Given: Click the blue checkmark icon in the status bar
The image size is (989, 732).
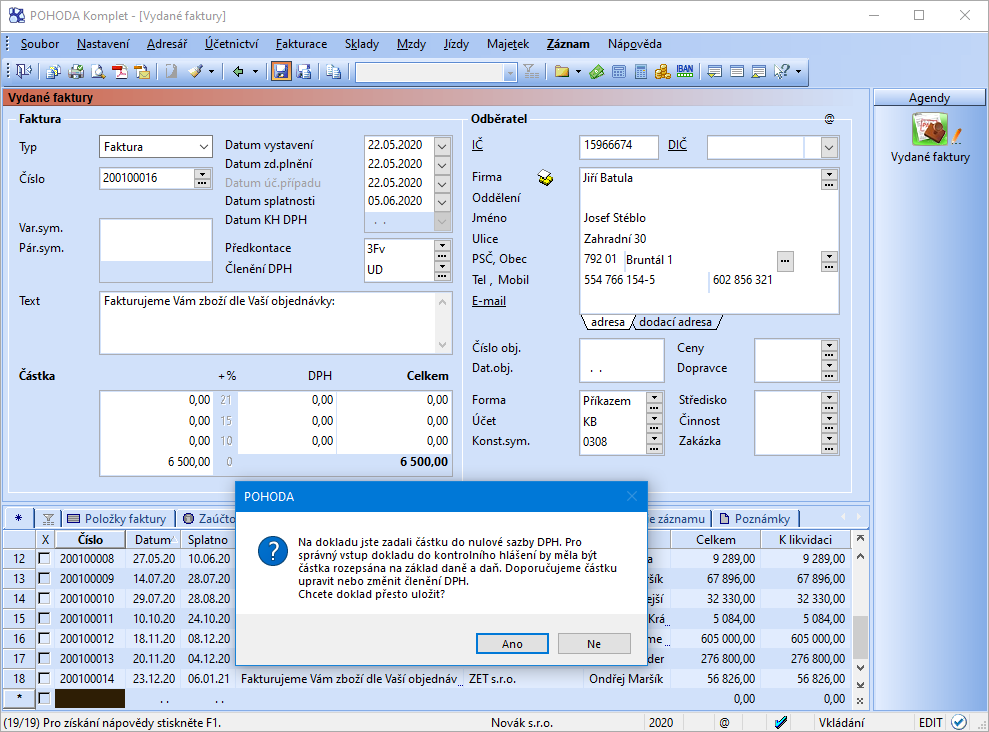Looking at the screenshot, I should [781, 723].
